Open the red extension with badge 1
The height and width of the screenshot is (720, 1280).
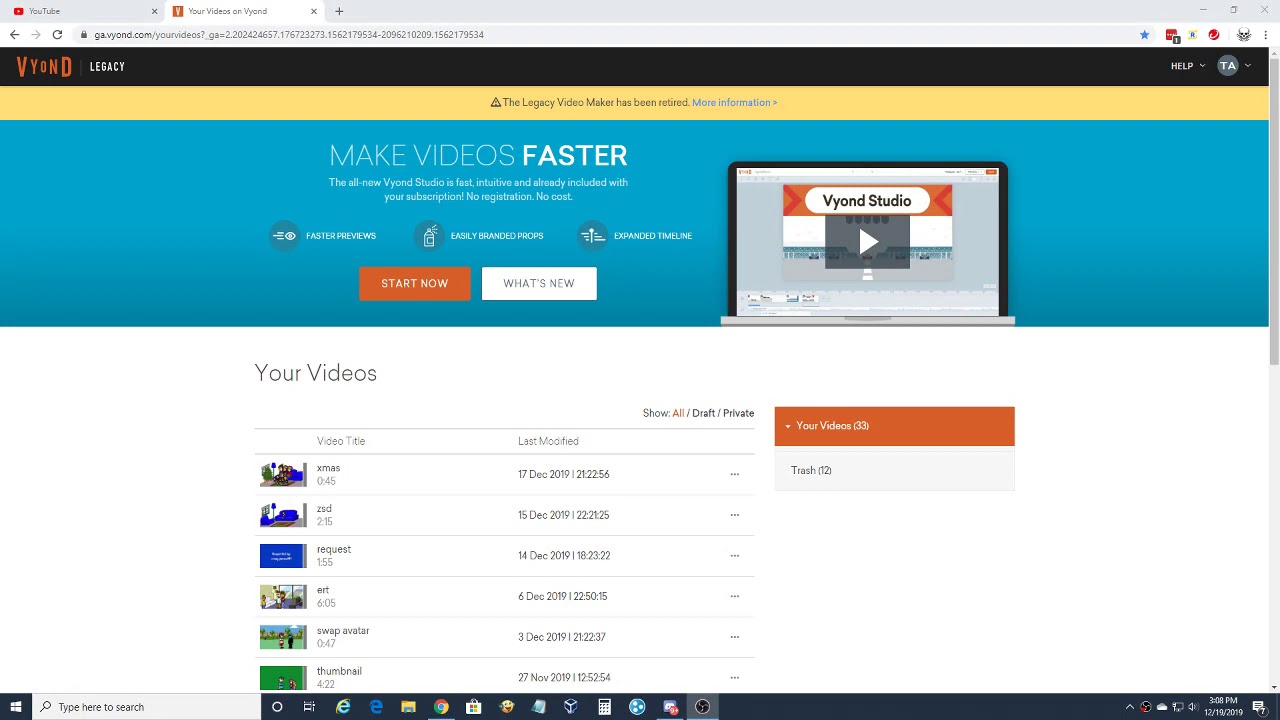[x=1172, y=35]
